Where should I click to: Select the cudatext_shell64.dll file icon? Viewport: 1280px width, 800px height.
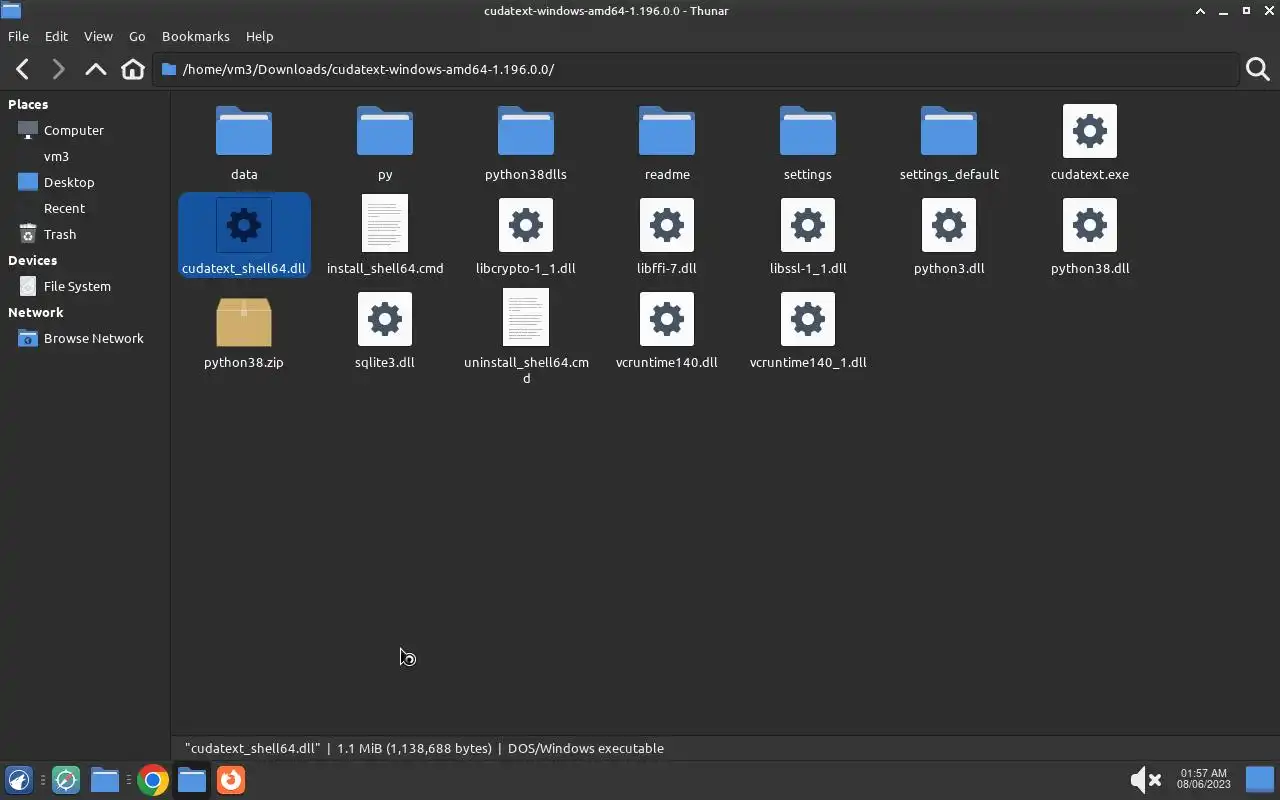pos(244,225)
